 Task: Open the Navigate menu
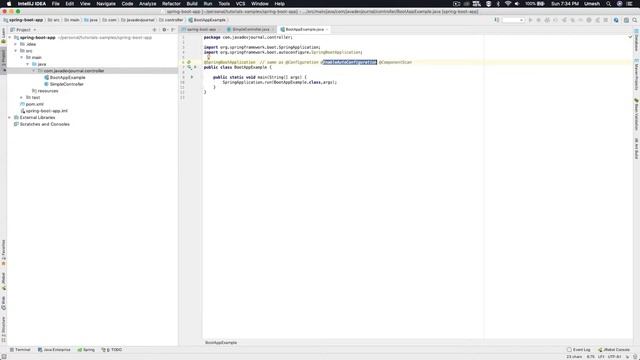tap(106, 4)
